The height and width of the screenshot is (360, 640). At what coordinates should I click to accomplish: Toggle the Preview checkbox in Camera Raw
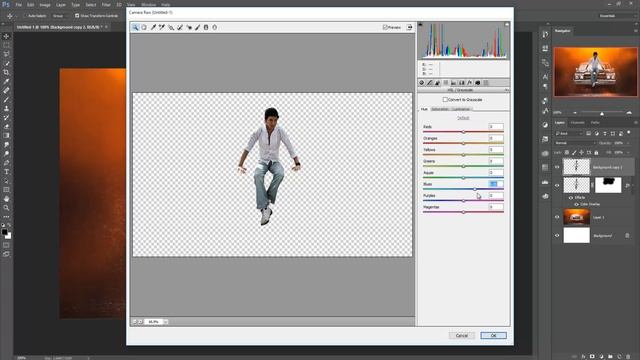point(384,27)
